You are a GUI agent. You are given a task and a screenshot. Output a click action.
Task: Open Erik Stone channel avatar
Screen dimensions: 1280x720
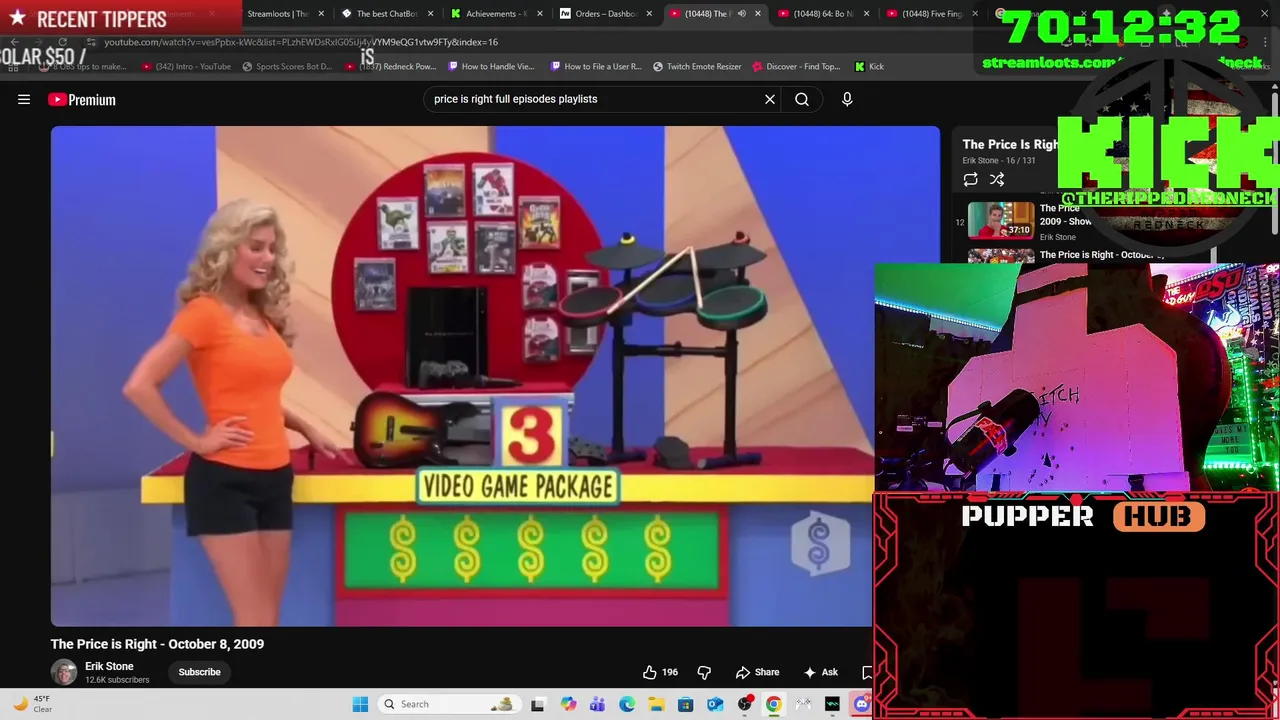[64, 672]
